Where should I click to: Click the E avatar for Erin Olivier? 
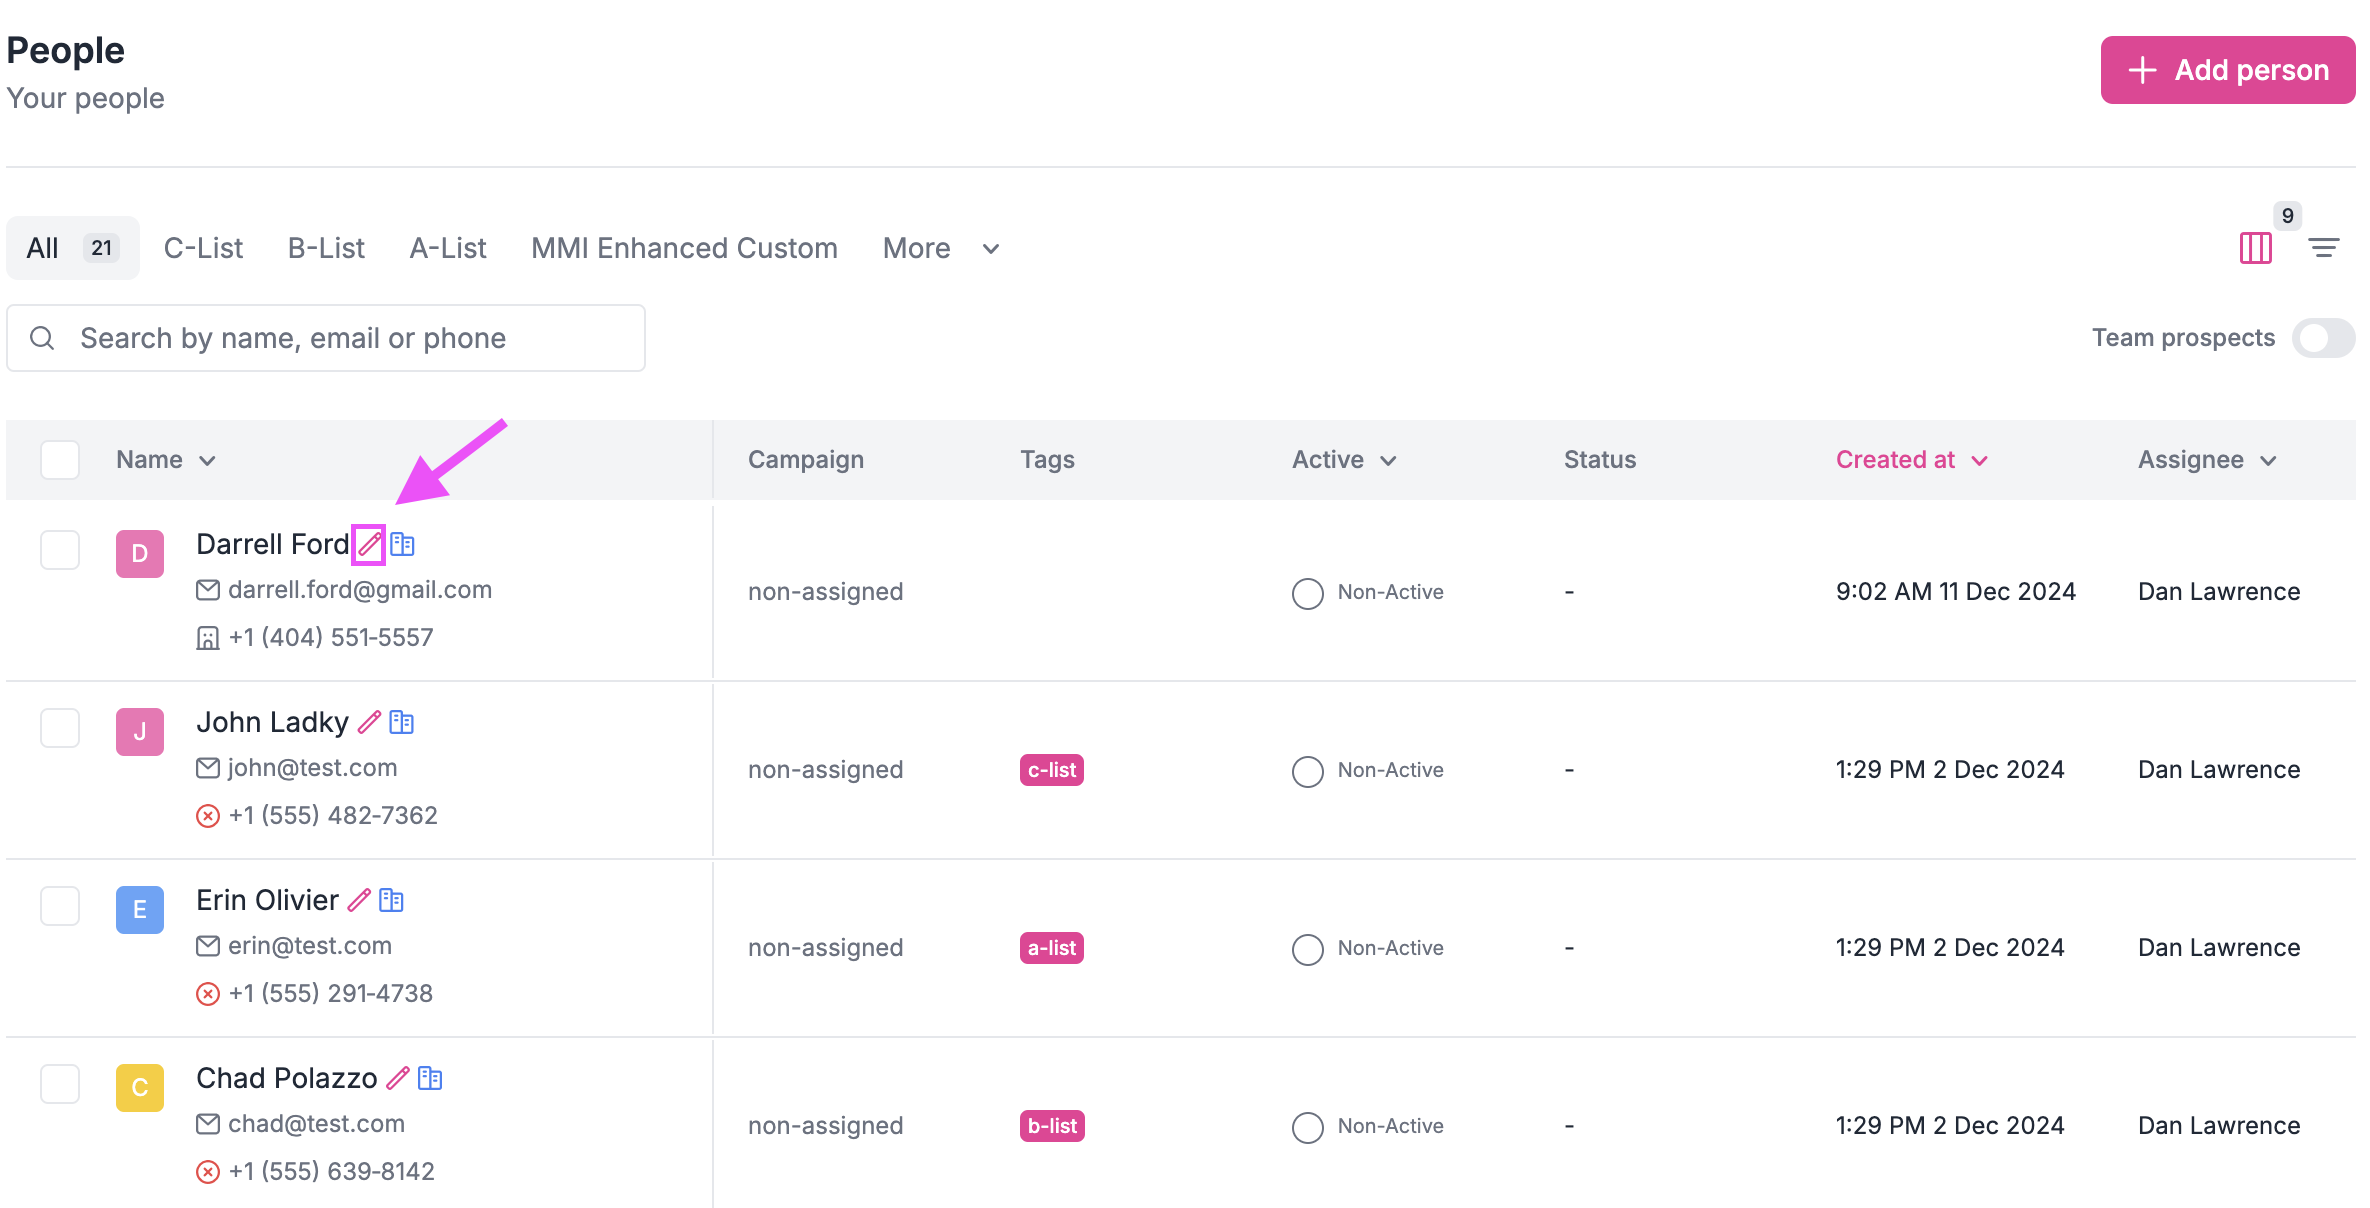pos(140,910)
